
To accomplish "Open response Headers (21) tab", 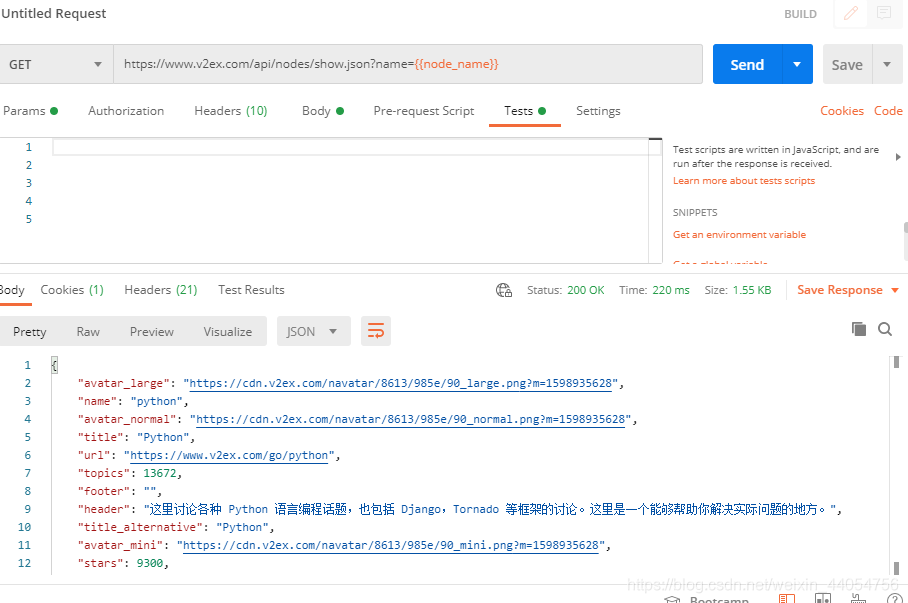I will coord(160,290).
